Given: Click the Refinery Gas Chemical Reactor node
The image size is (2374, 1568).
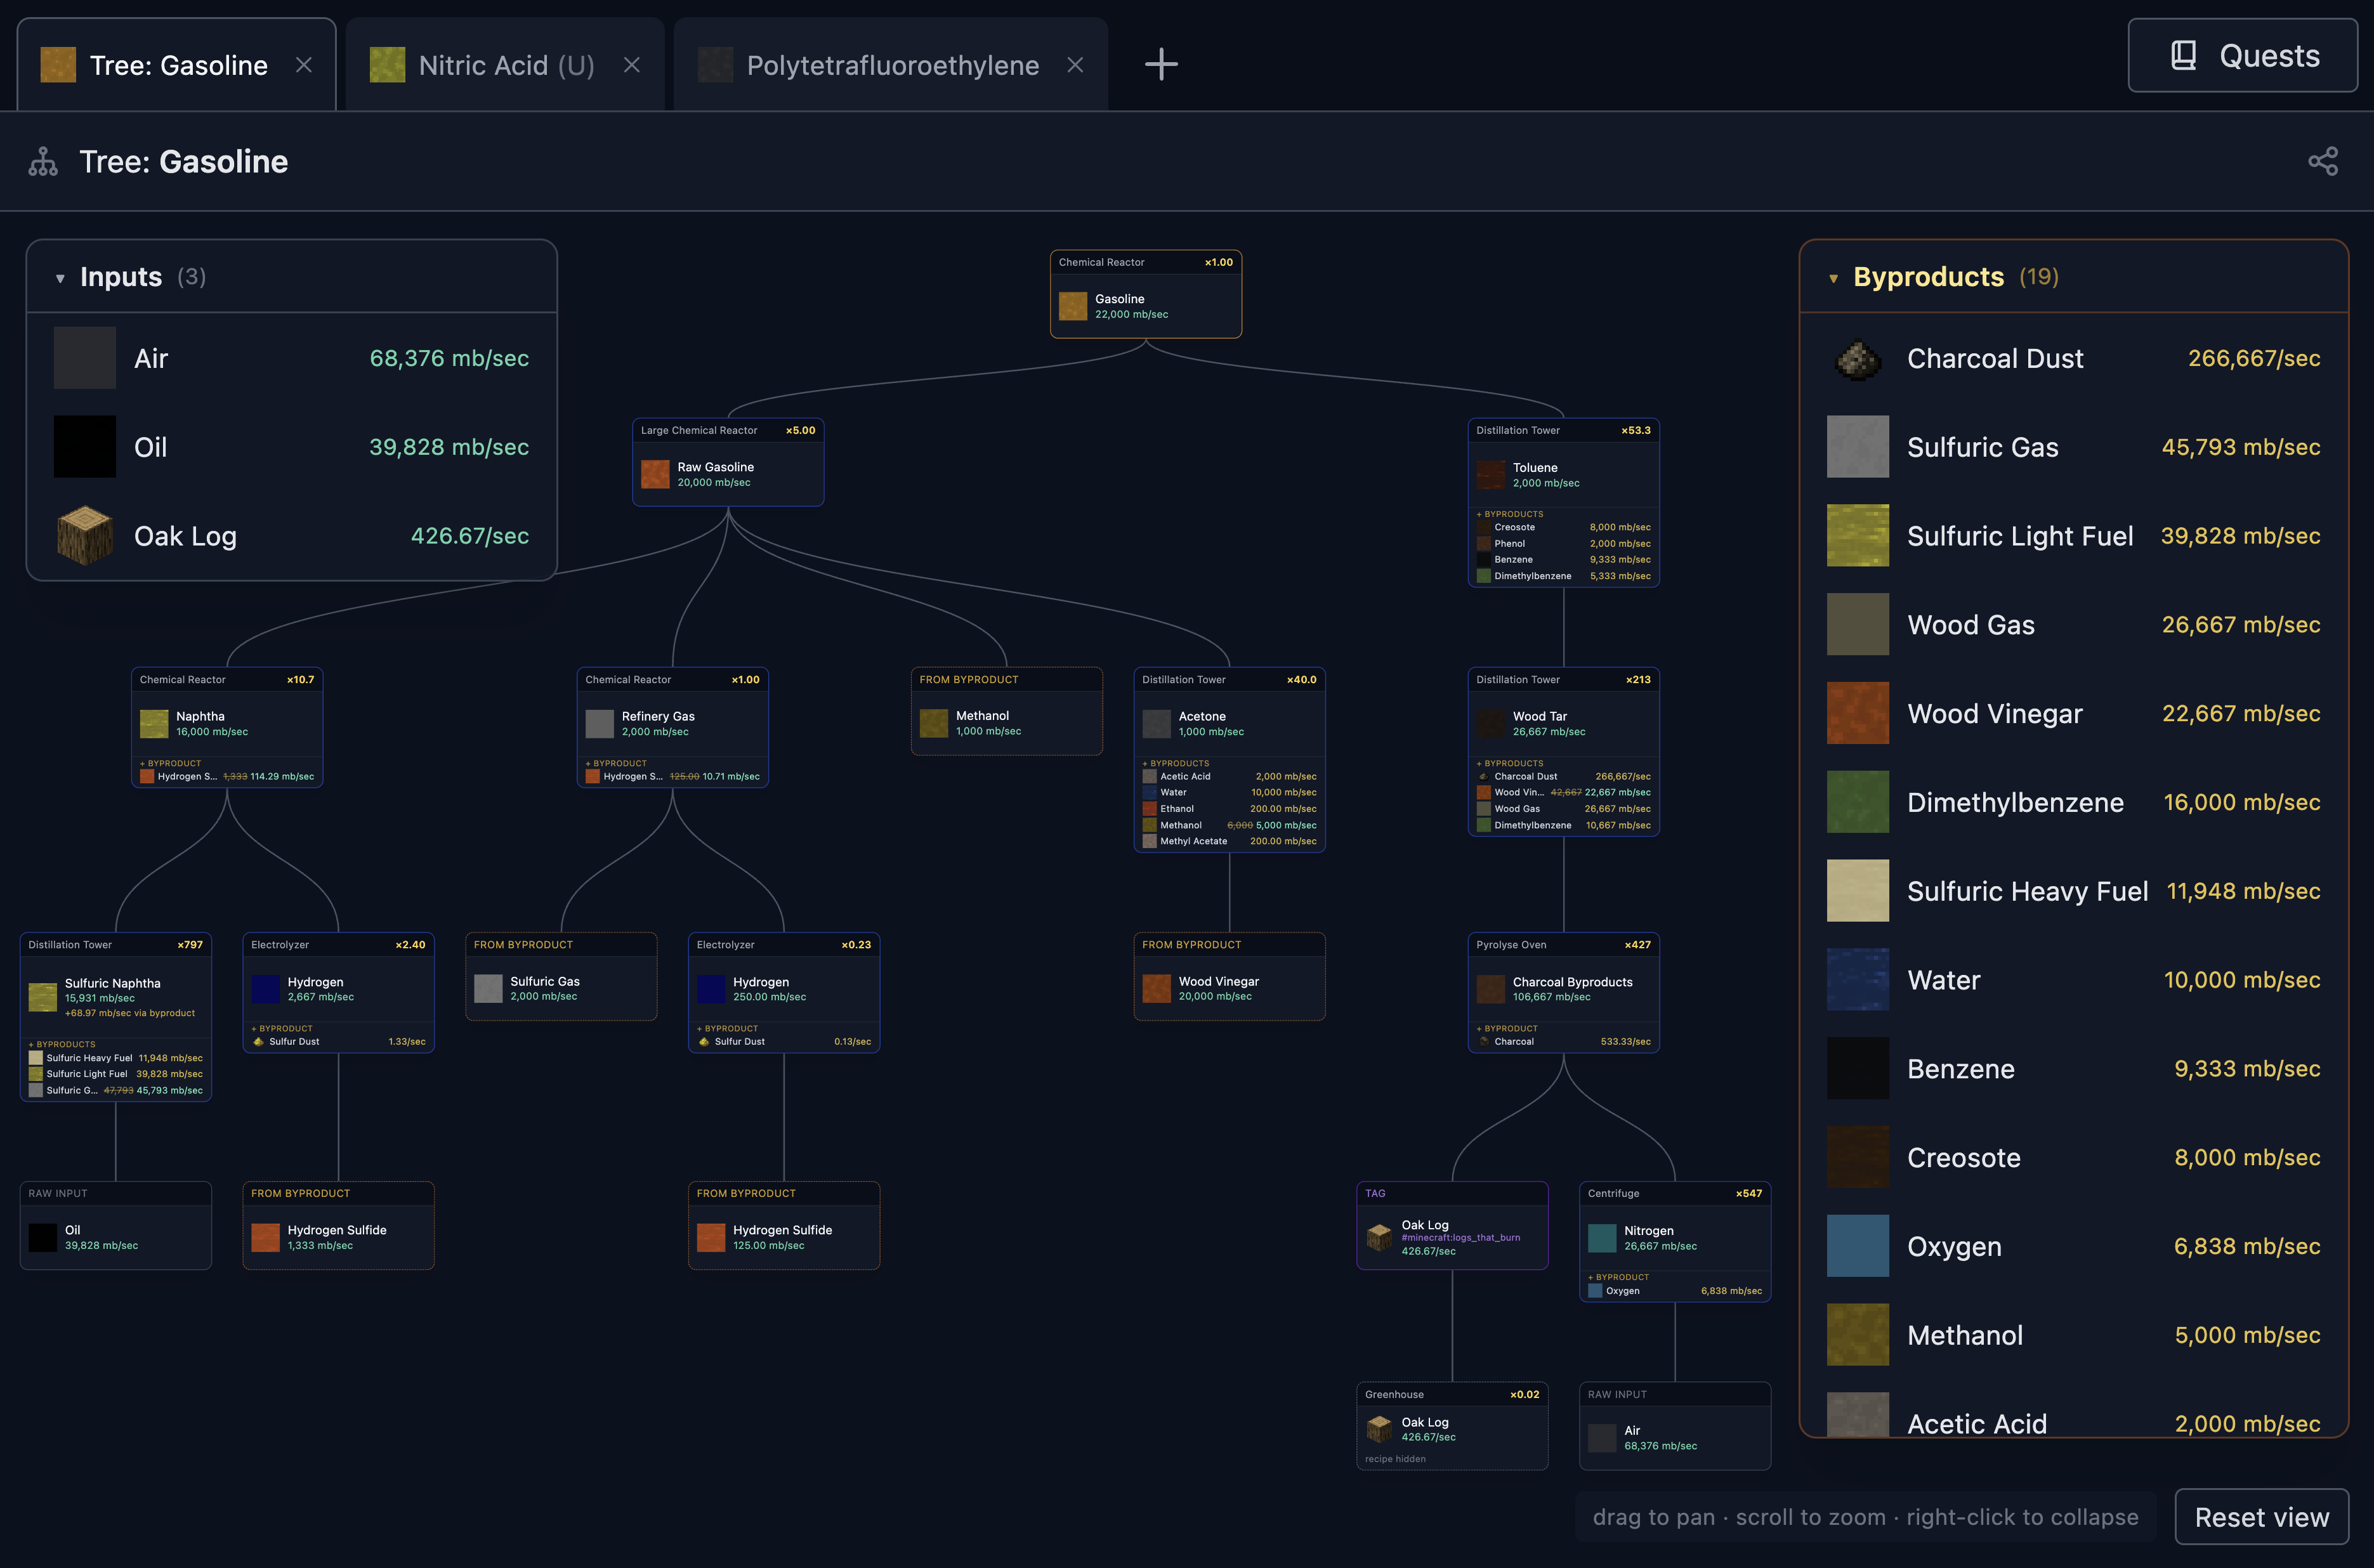Looking at the screenshot, I should point(672,727).
